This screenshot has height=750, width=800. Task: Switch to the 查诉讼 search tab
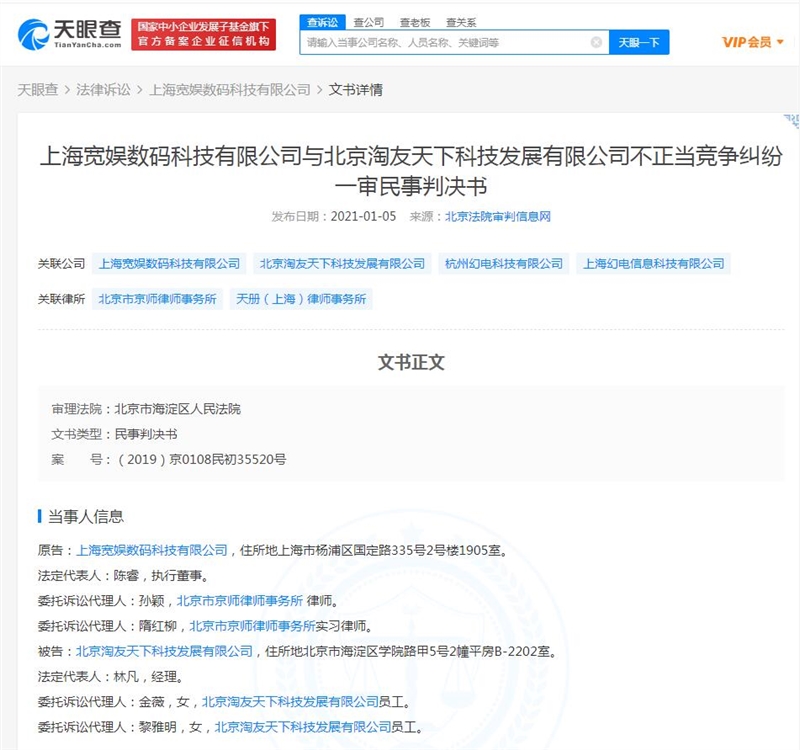tap(322, 22)
